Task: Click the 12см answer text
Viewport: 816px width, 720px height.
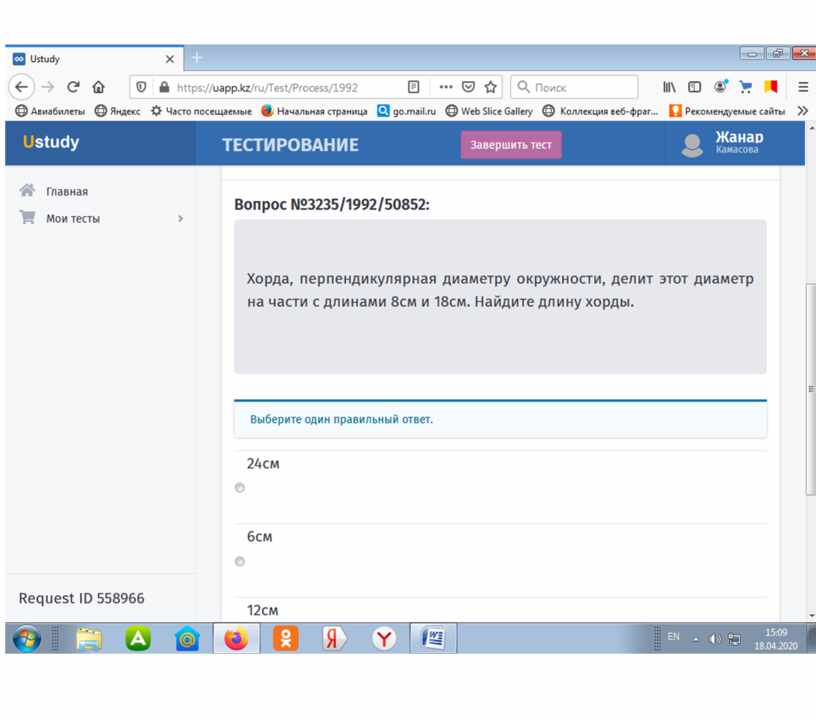Action: [x=262, y=610]
